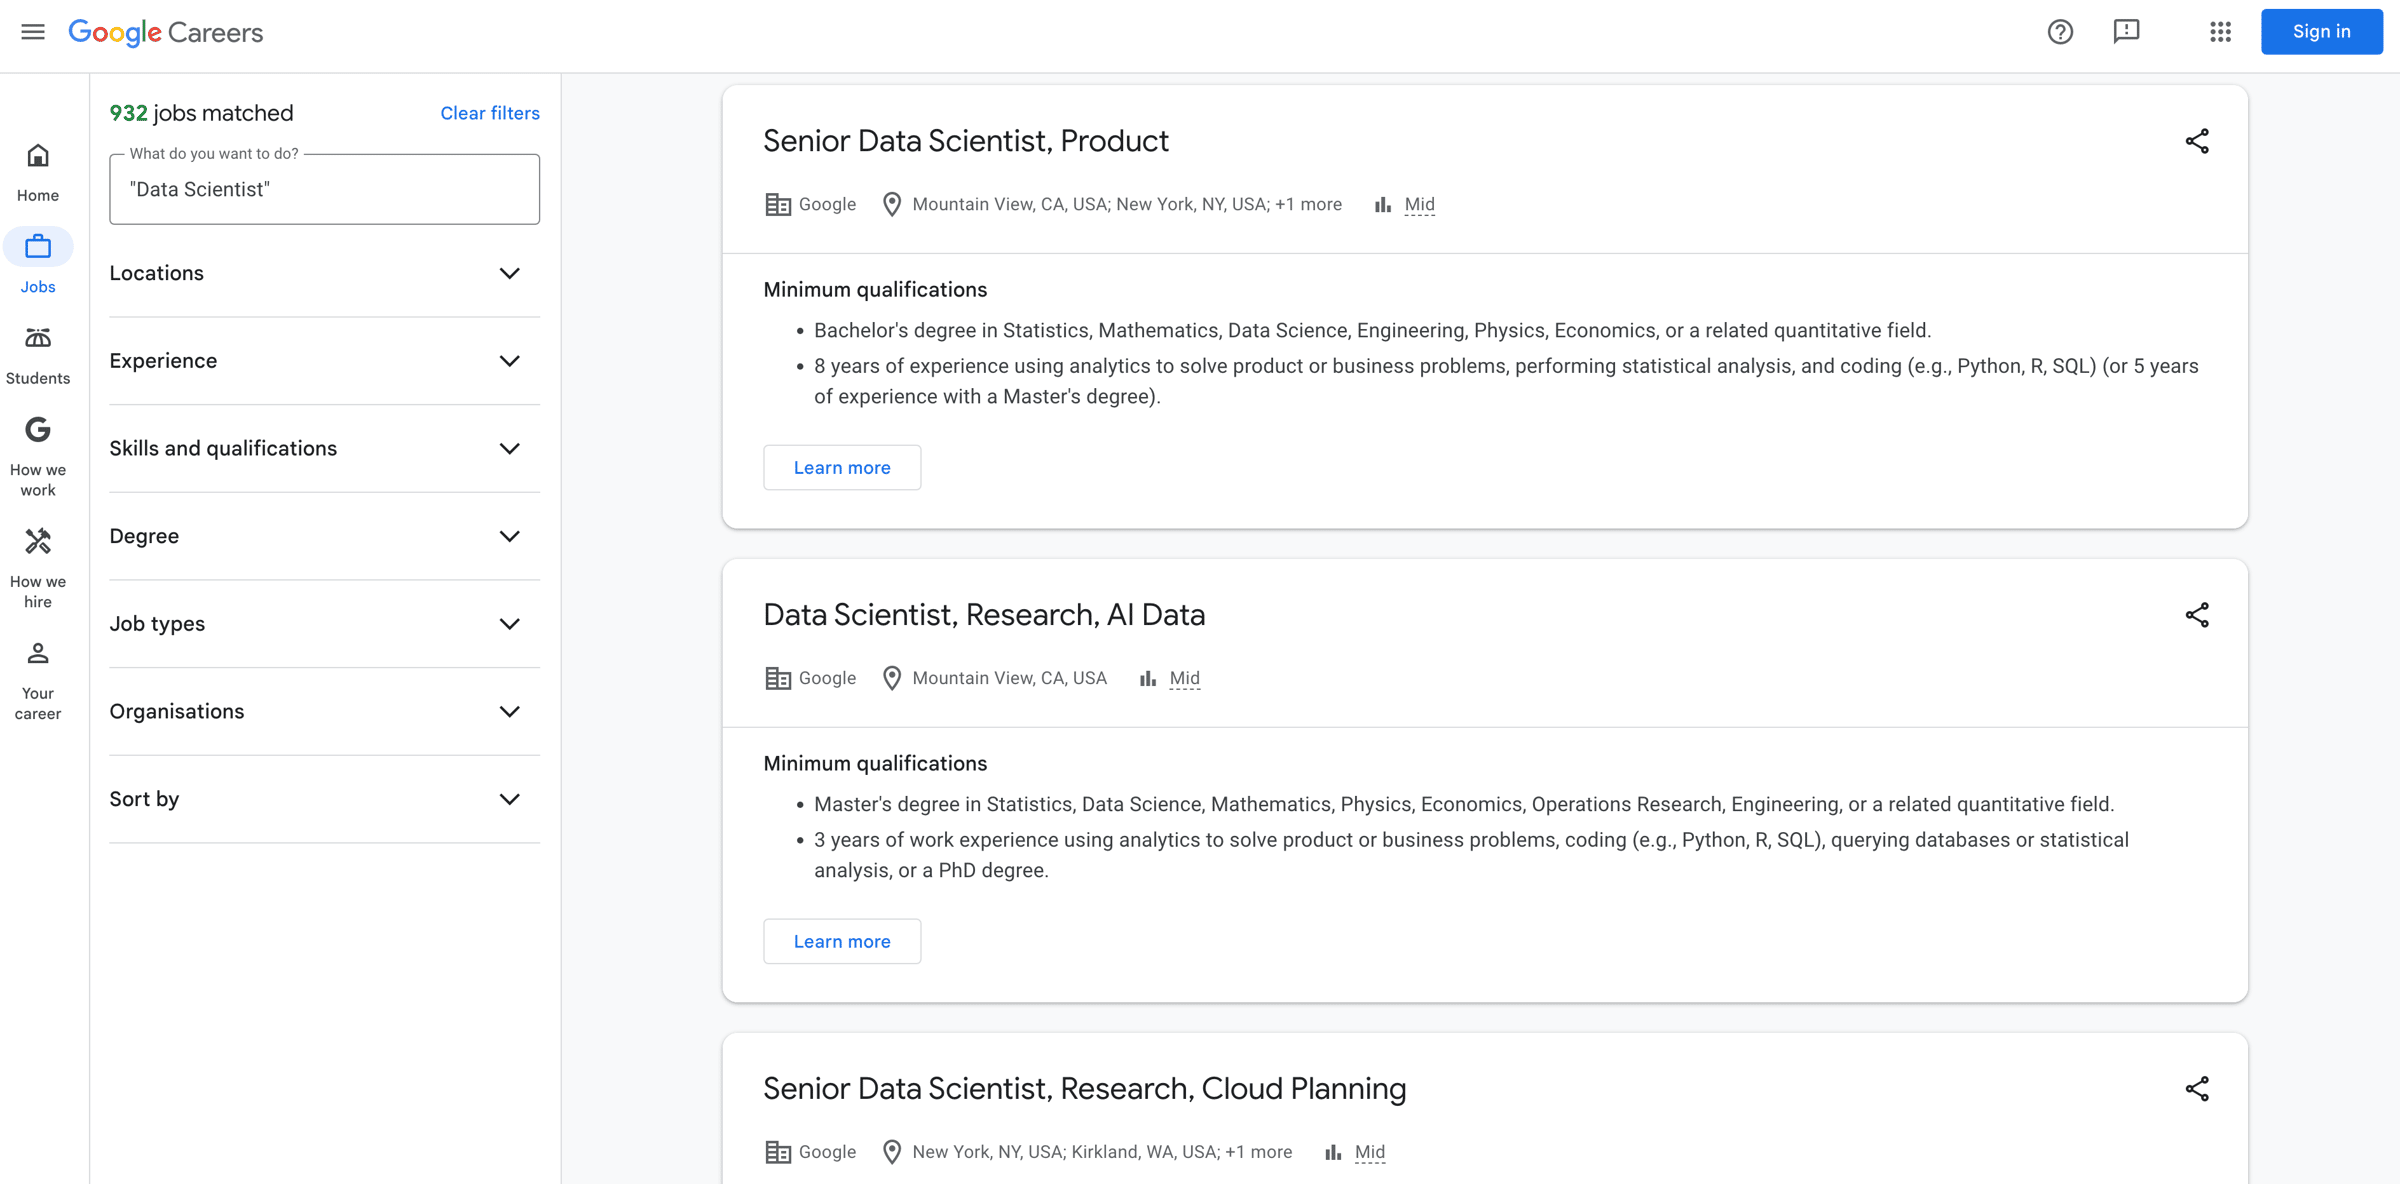Share the Data Scientist, Research, AI Data job
Screen dimensions: 2400x1184
(x=2196, y=615)
